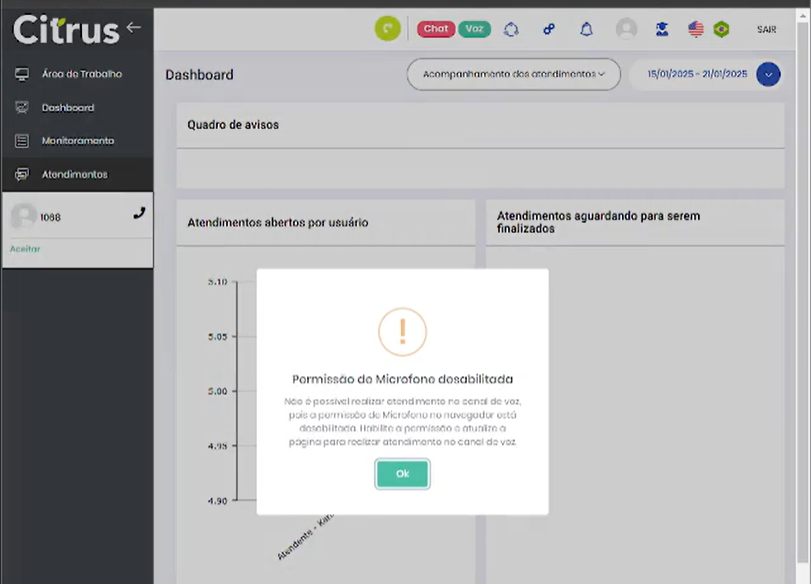Screen dimensions: 811x584
Task: Open the date range 15/01/2025 - 21/01/2025 field
Action: [696, 74]
